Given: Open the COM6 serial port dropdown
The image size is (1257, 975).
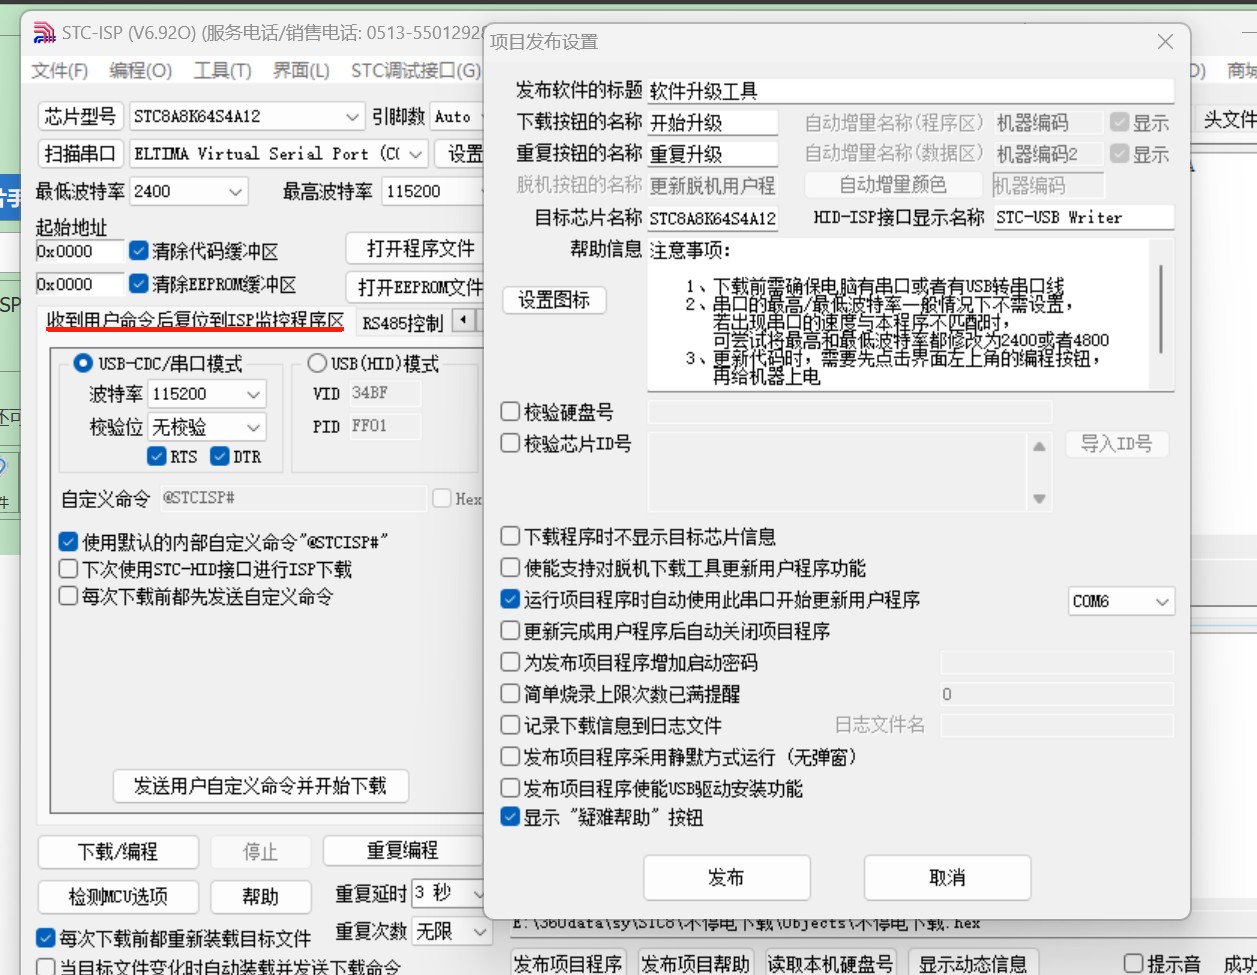Looking at the screenshot, I should pyautogui.click(x=1162, y=602).
